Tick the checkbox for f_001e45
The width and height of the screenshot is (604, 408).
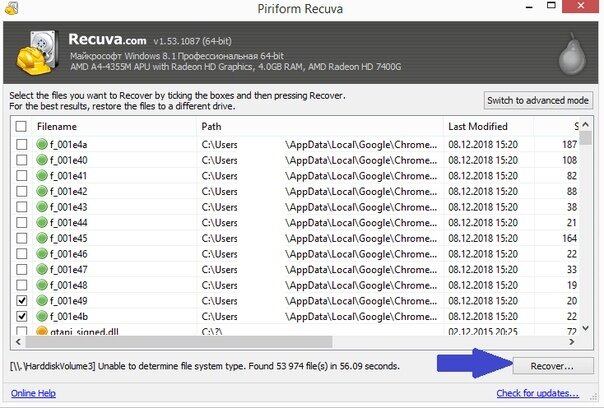click(22, 238)
